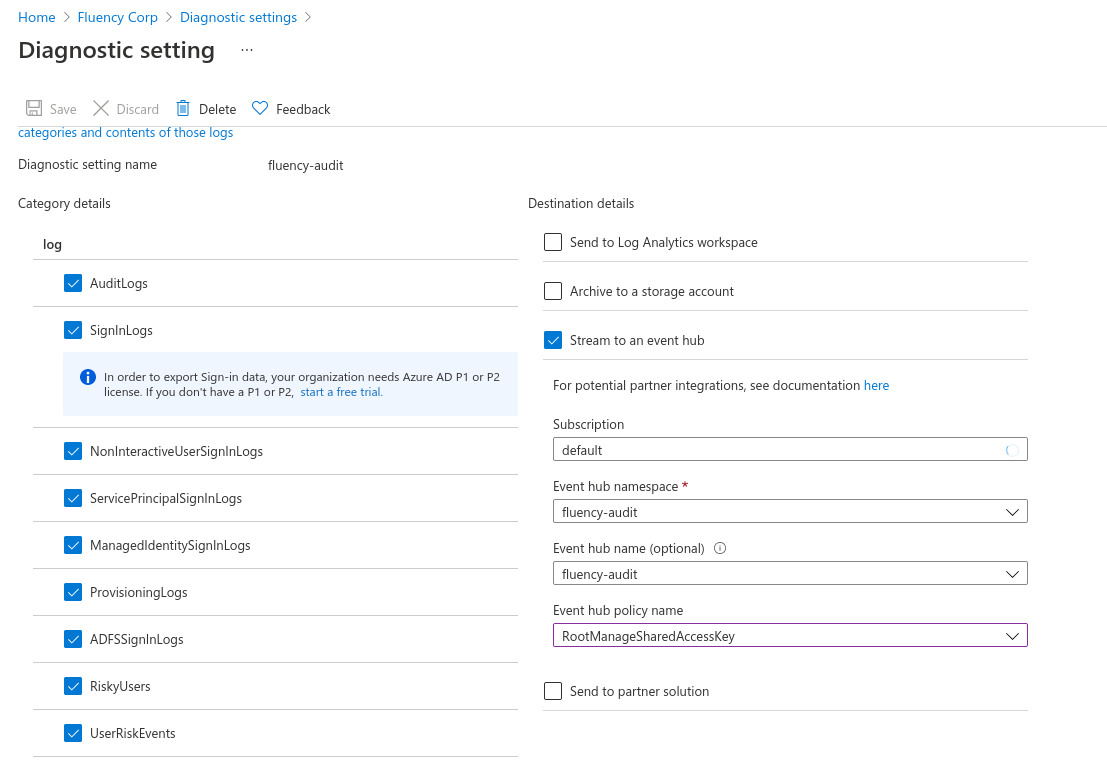
Task: Click the 'Event hub namespace' field label
Action: point(616,486)
